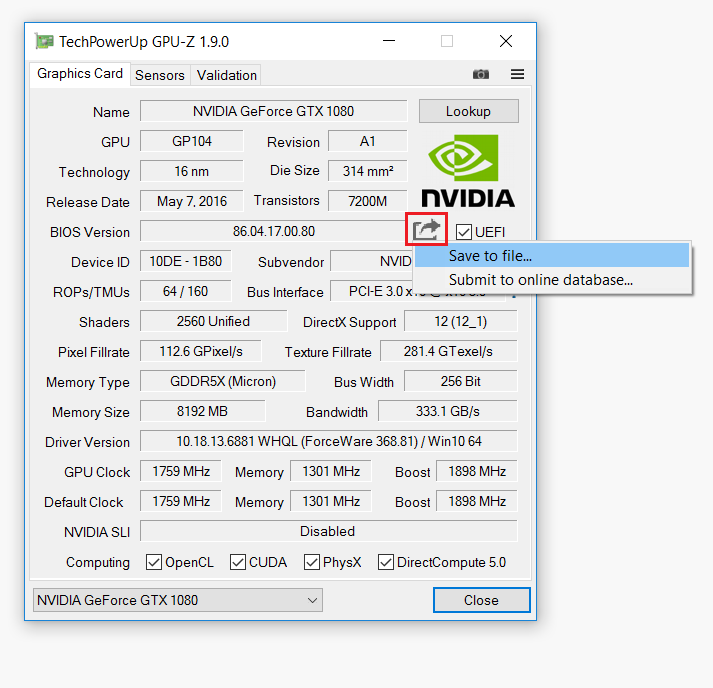Click the GPU Clock row Boost value
Viewport: 713px width, 688px height.
coord(477,471)
